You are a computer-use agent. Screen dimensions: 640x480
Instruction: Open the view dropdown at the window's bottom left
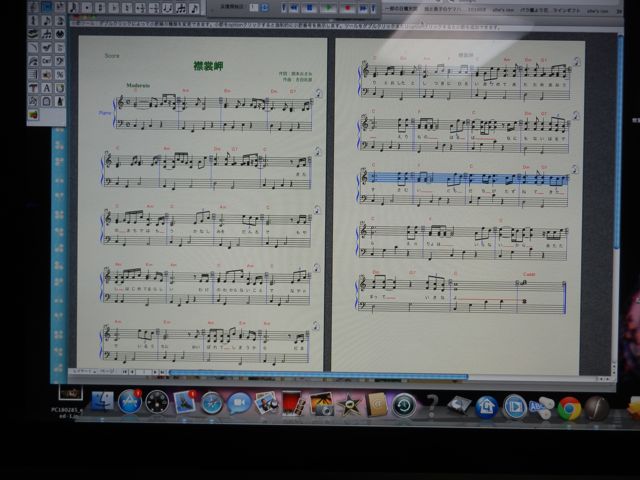(x=84, y=372)
